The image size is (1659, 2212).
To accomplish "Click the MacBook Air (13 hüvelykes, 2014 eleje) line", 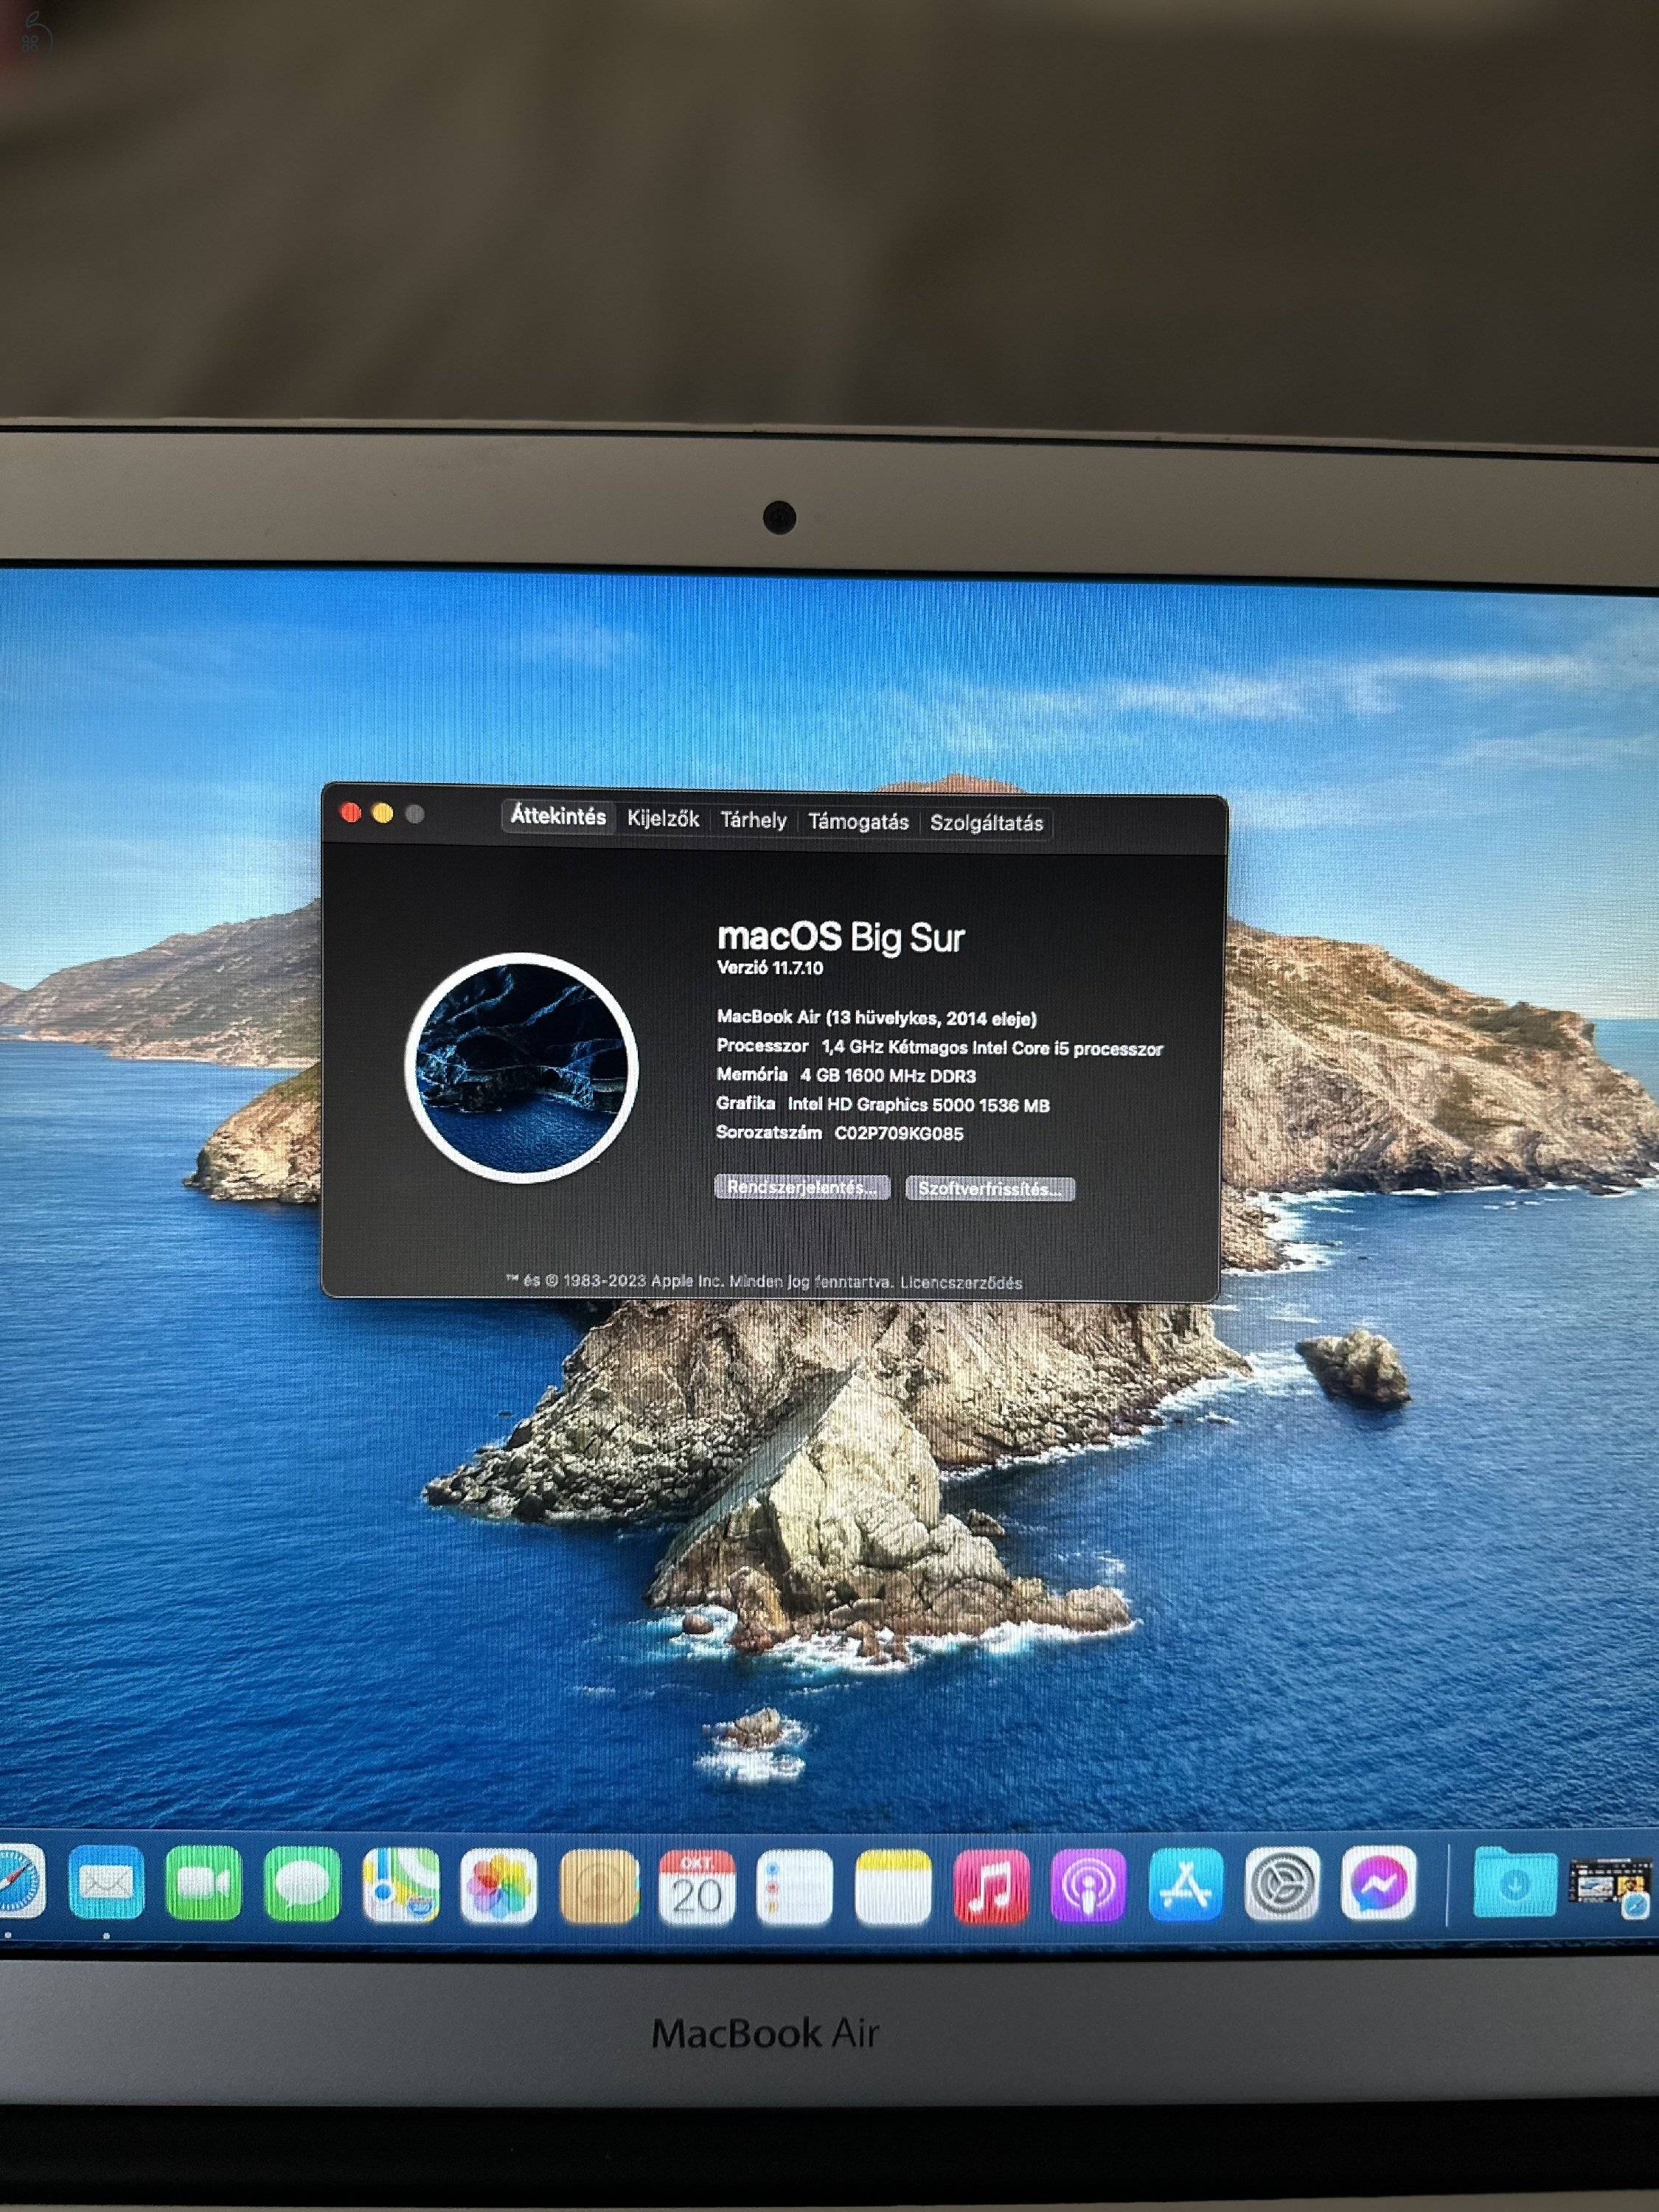I will coord(877,1018).
